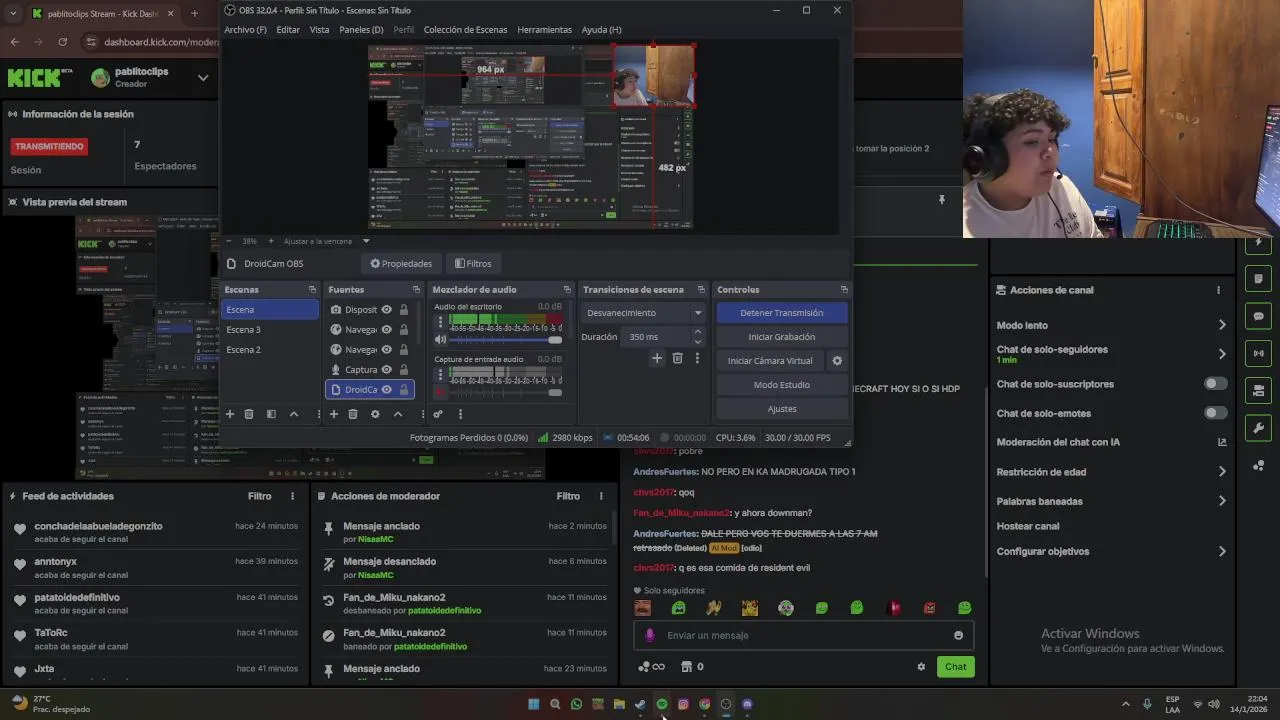
Task: Toggle visibility of the Captura source
Action: (x=386, y=370)
